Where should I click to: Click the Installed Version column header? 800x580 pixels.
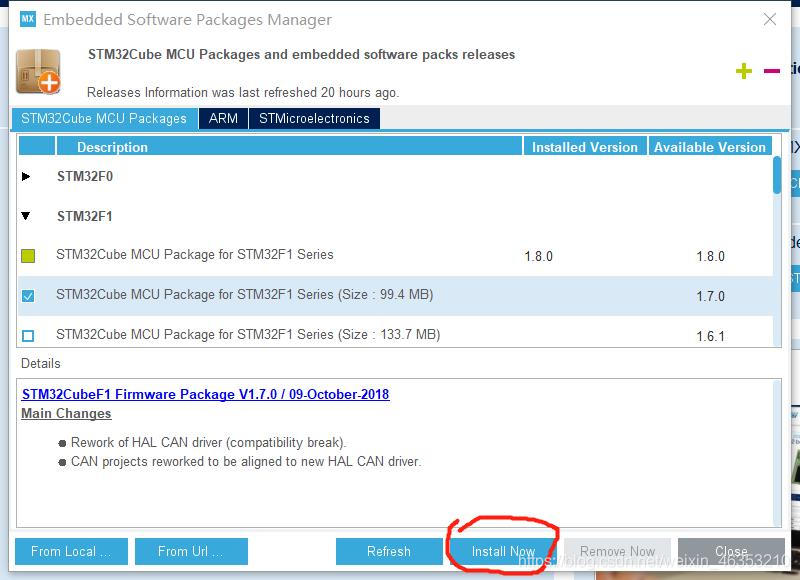click(x=585, y=147)
